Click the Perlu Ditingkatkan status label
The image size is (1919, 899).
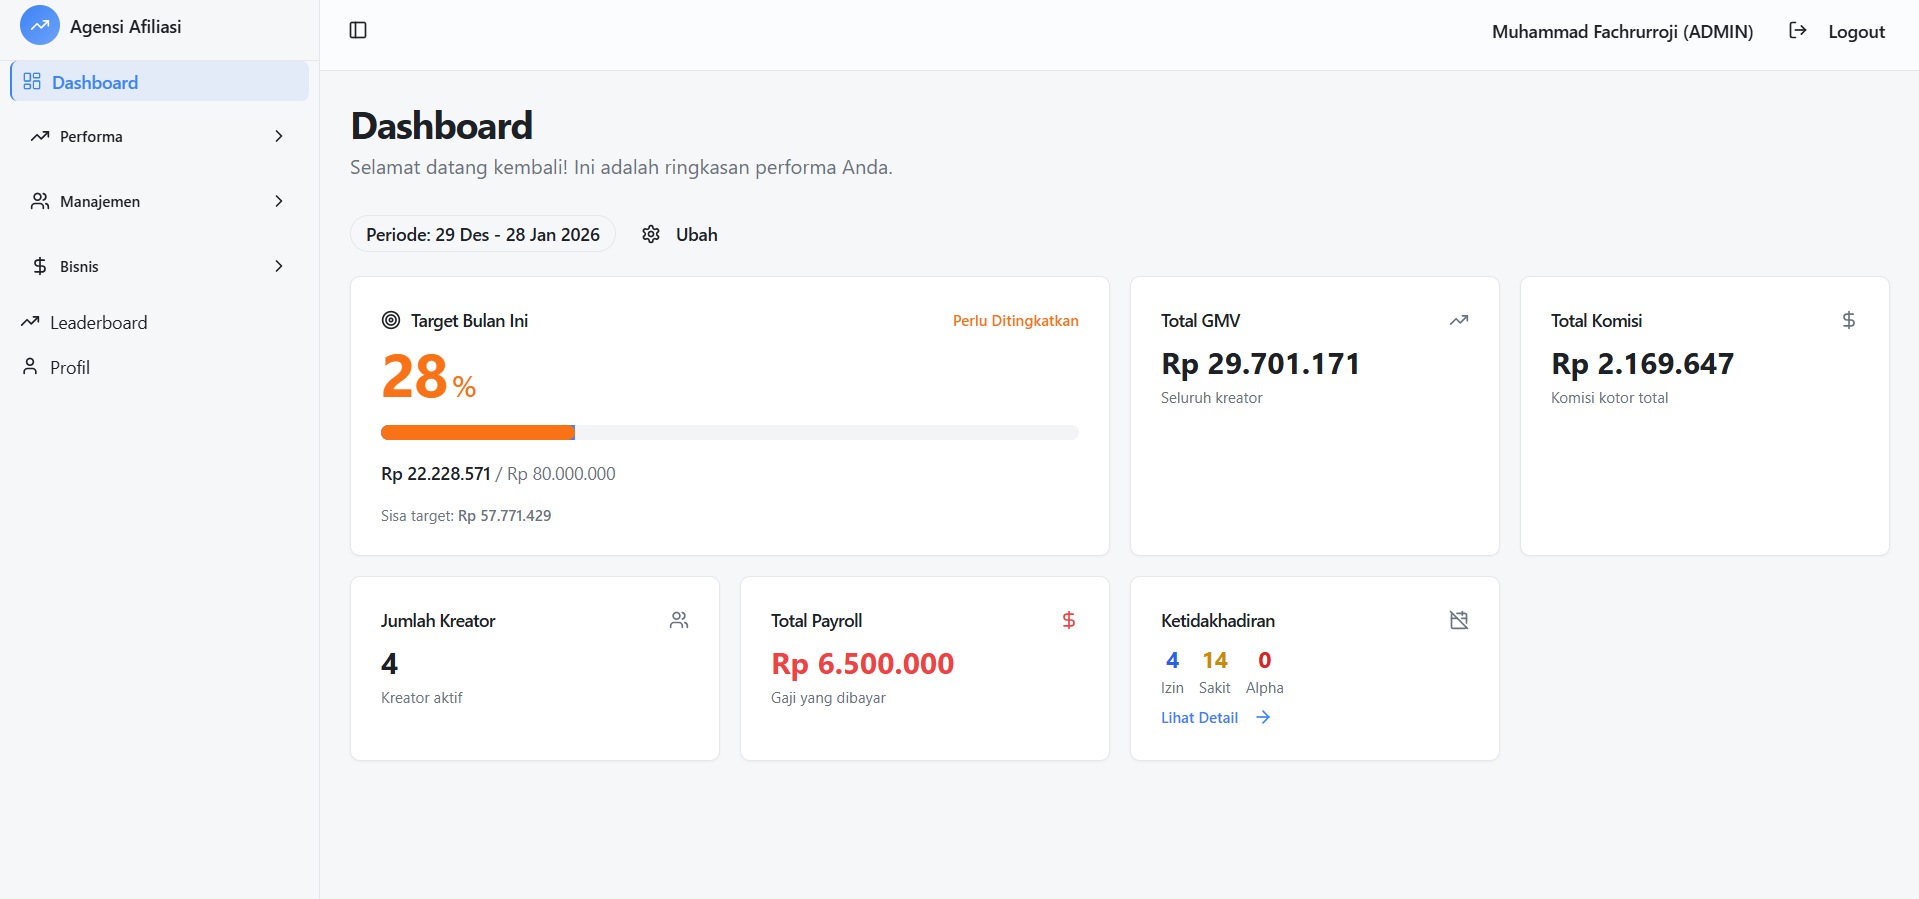point(1015,320)
